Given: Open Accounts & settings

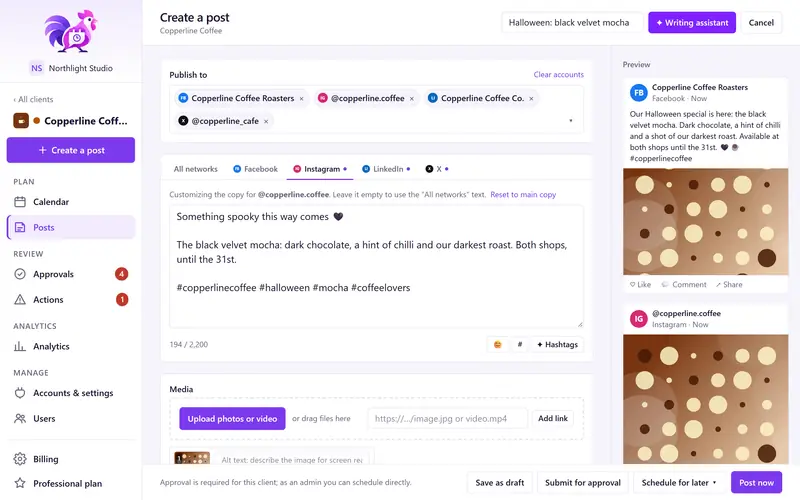Looking at the screenshot, I should coord(71,393).
